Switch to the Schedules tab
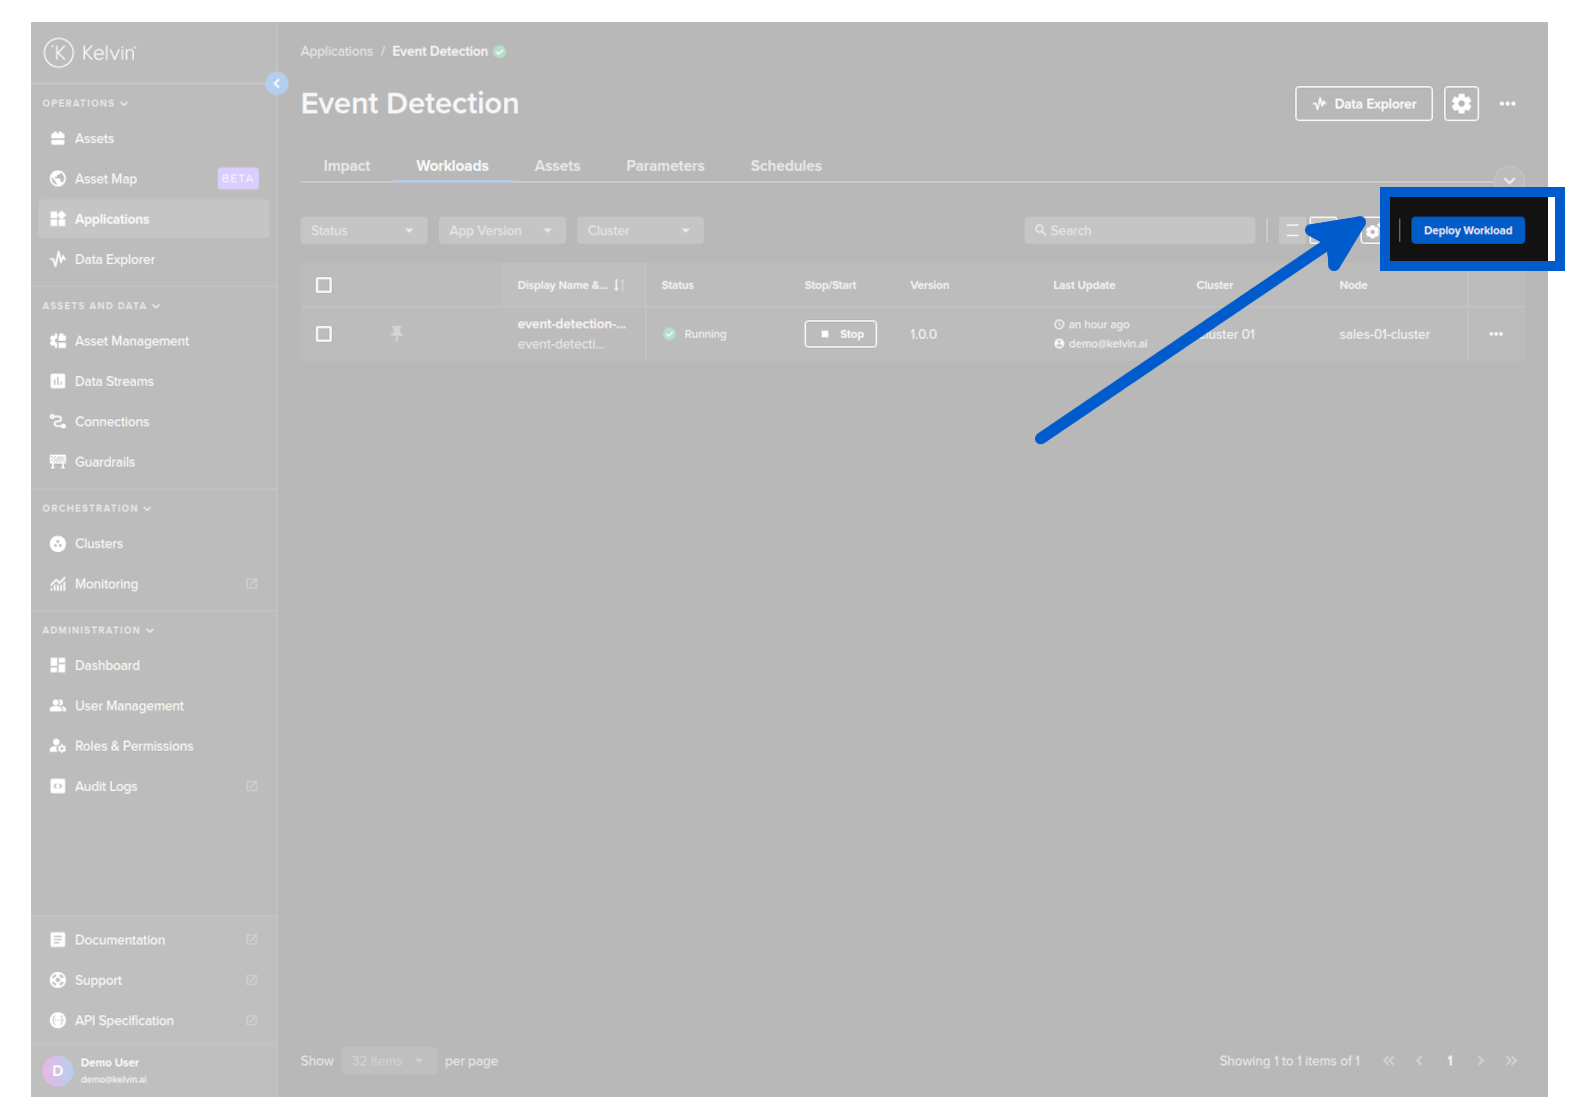 click(x=786, y=166)
